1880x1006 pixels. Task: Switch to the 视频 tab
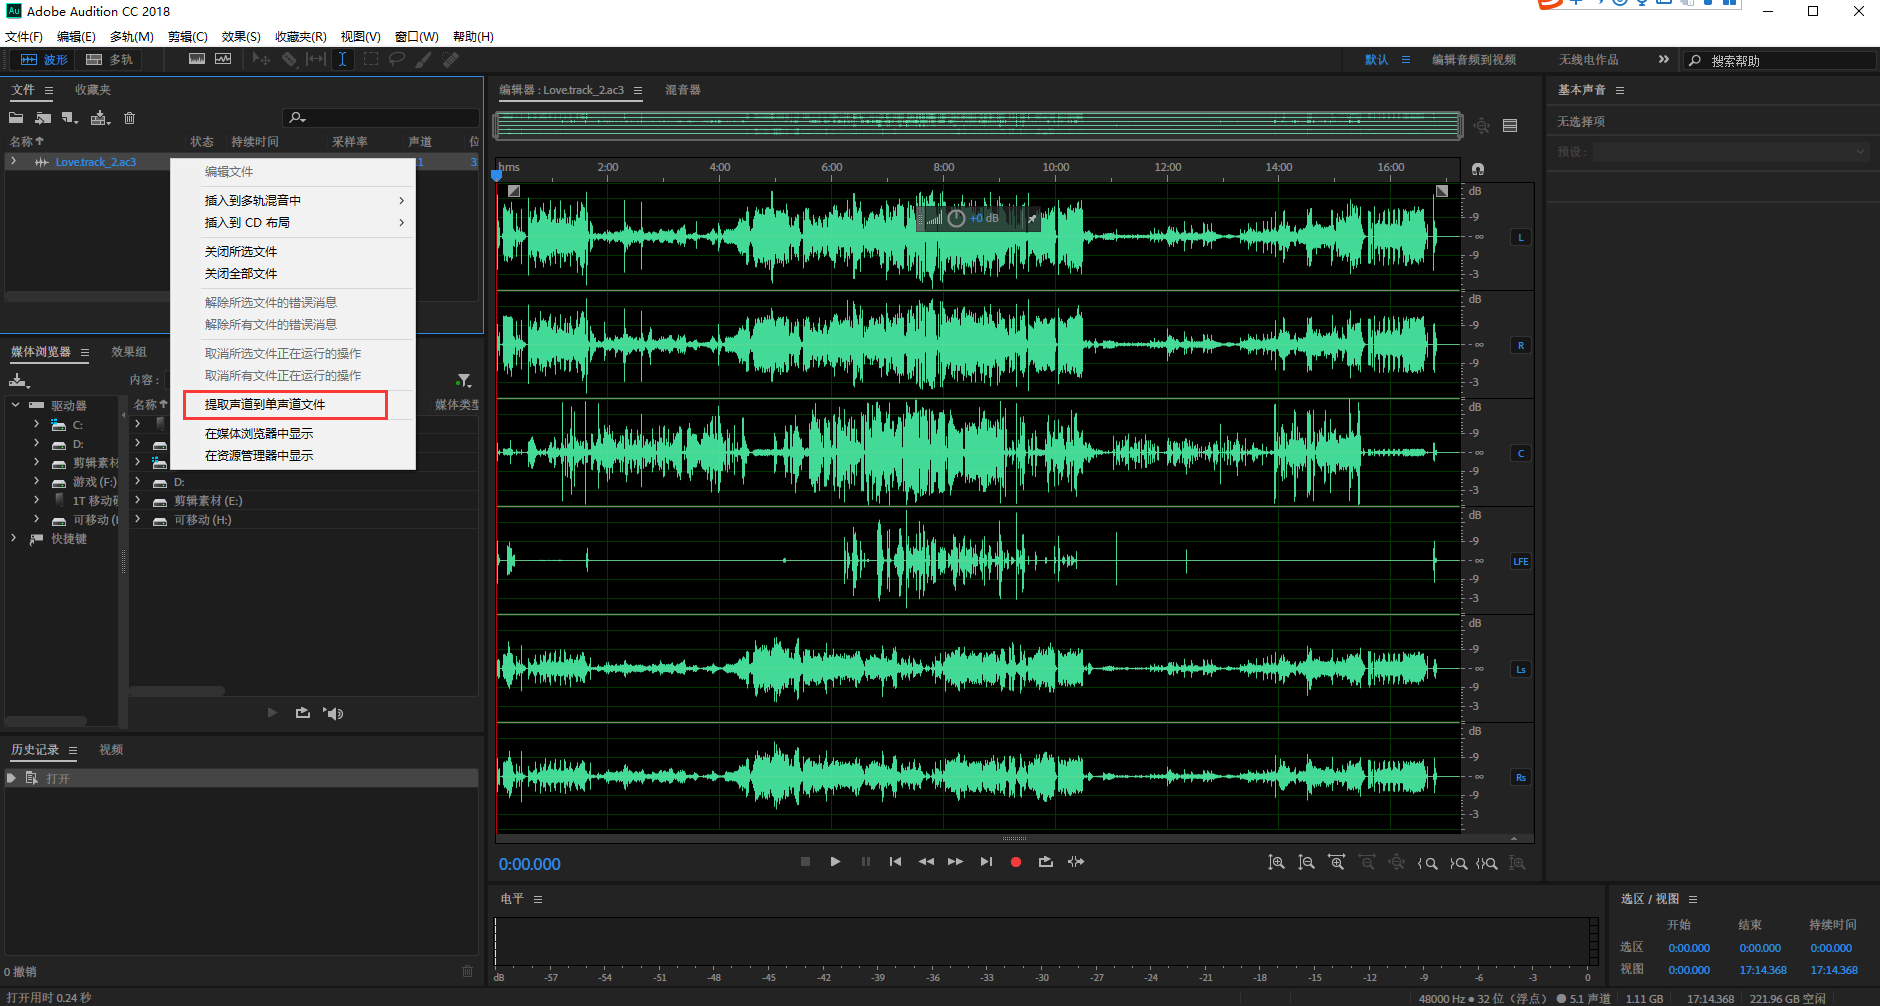tap(111, 750)
